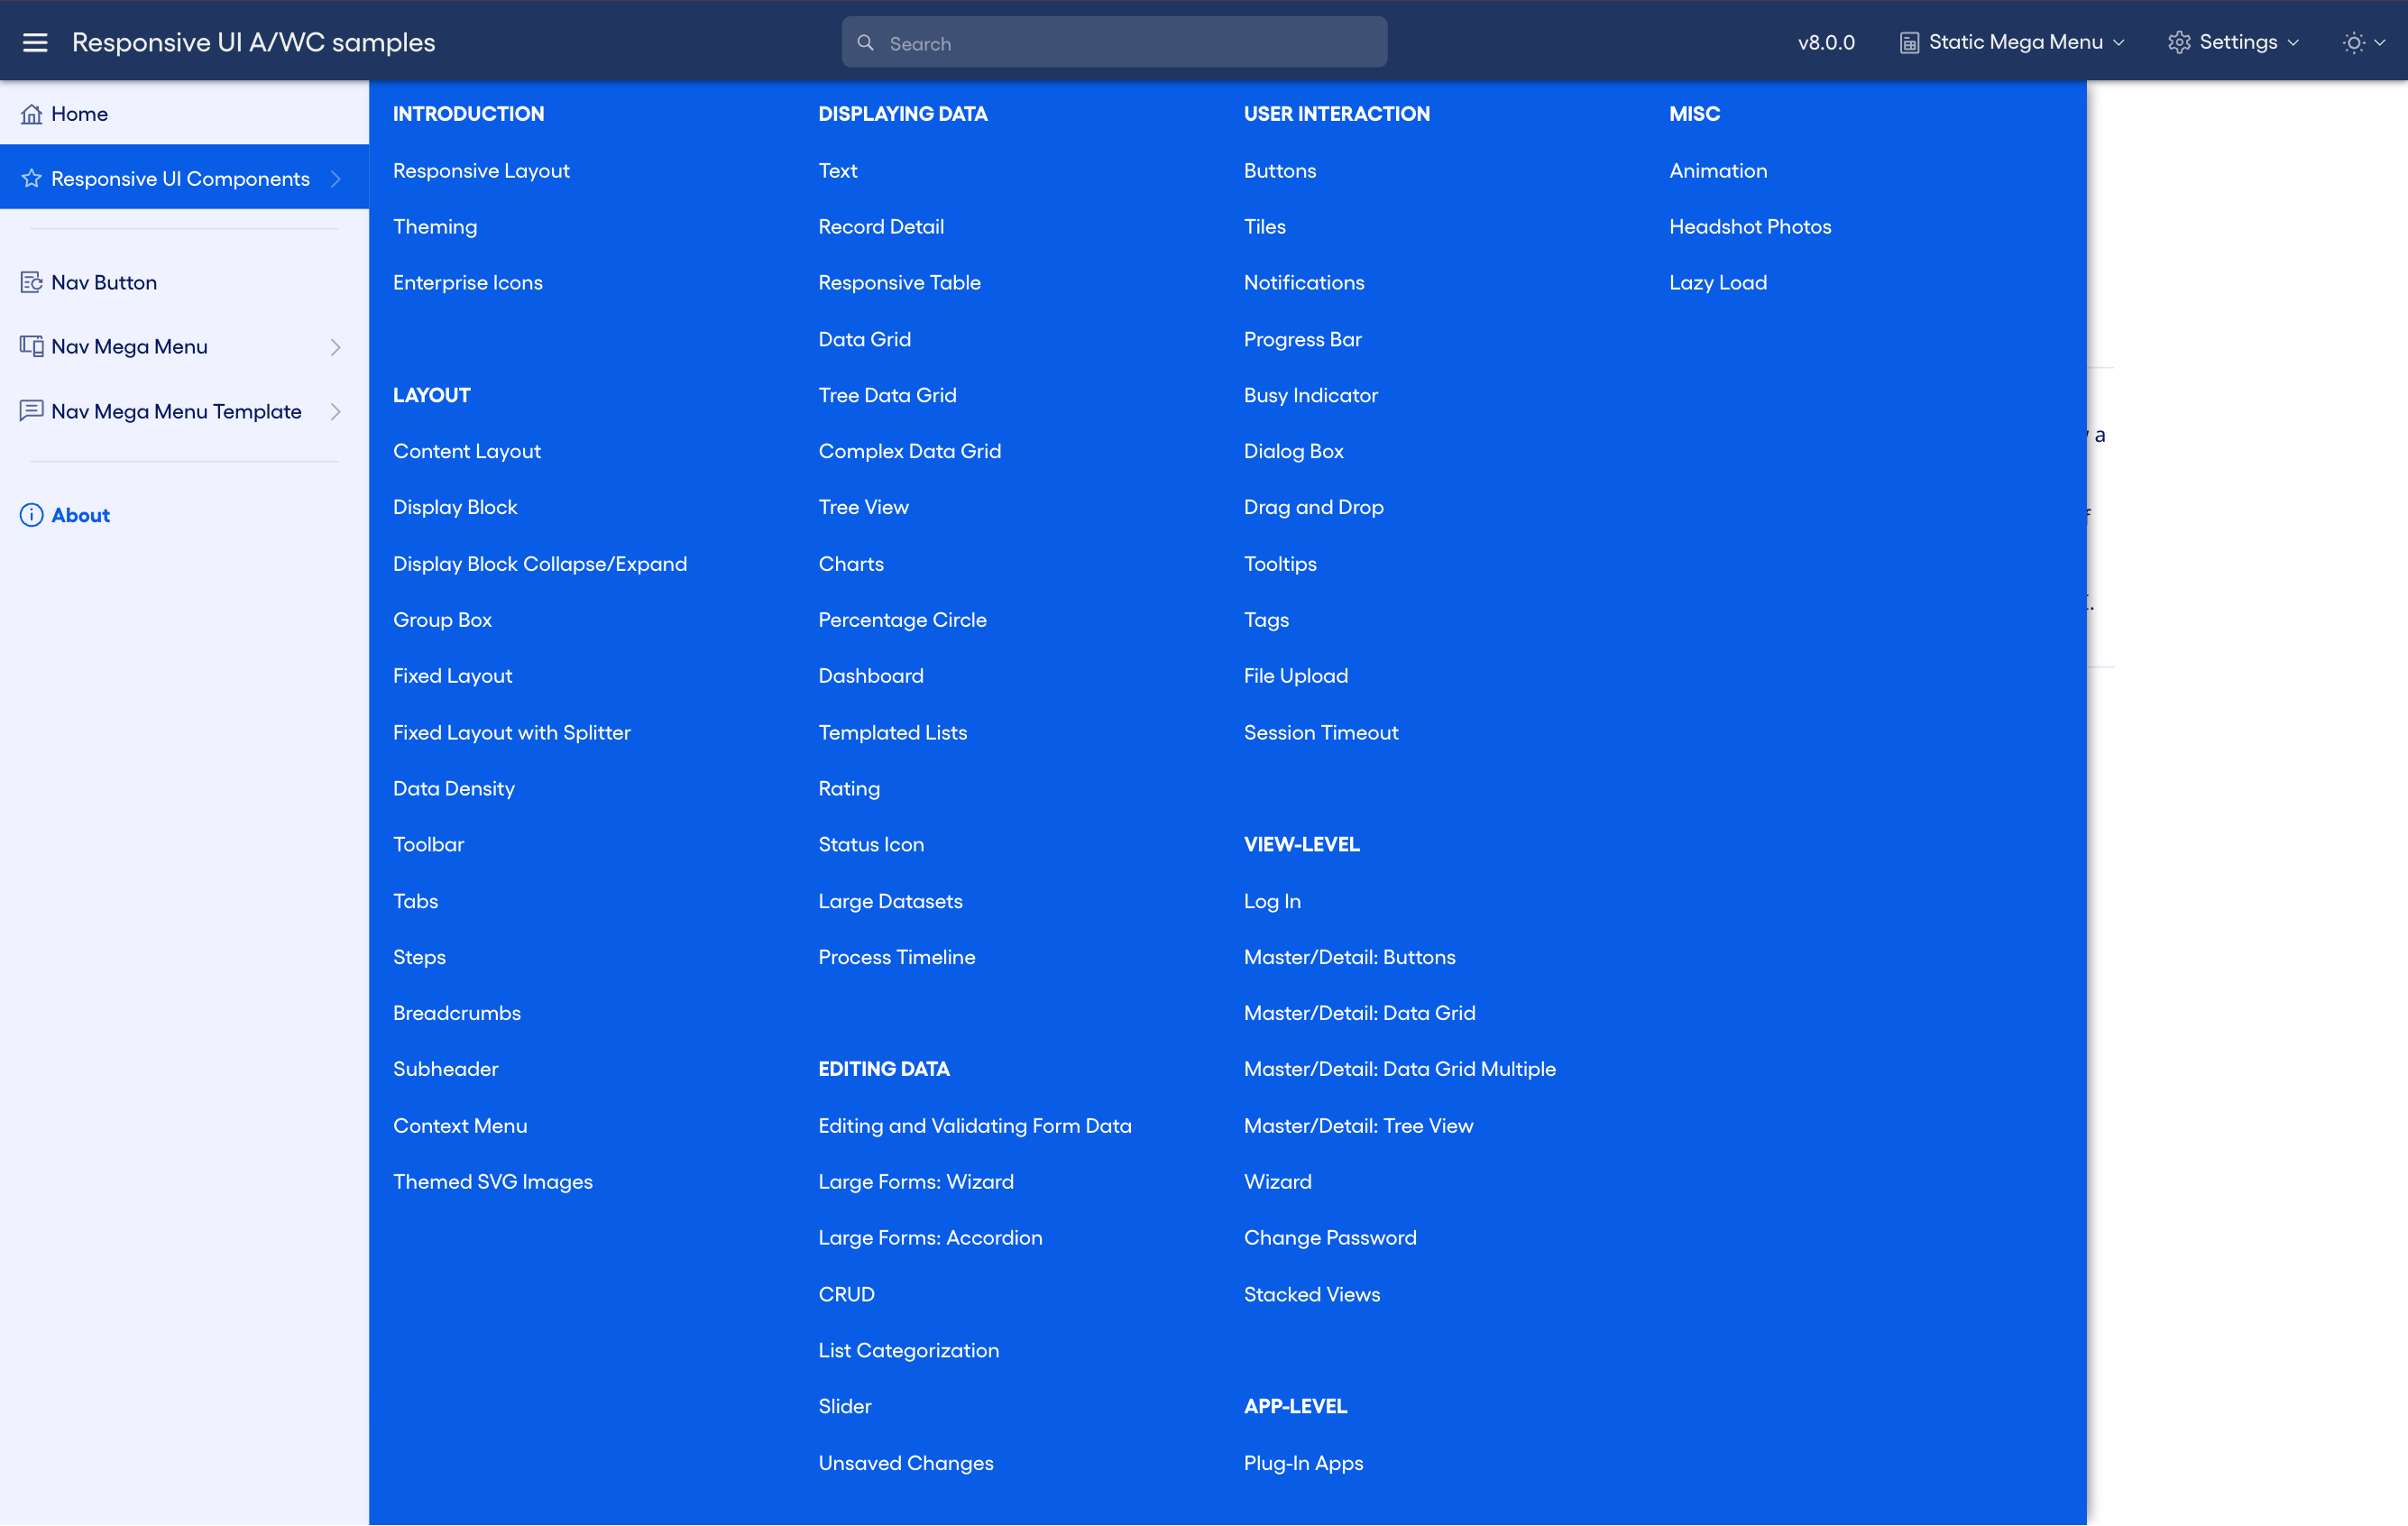
Task: Click the hamburger menu icon
Action: [35, 41]
